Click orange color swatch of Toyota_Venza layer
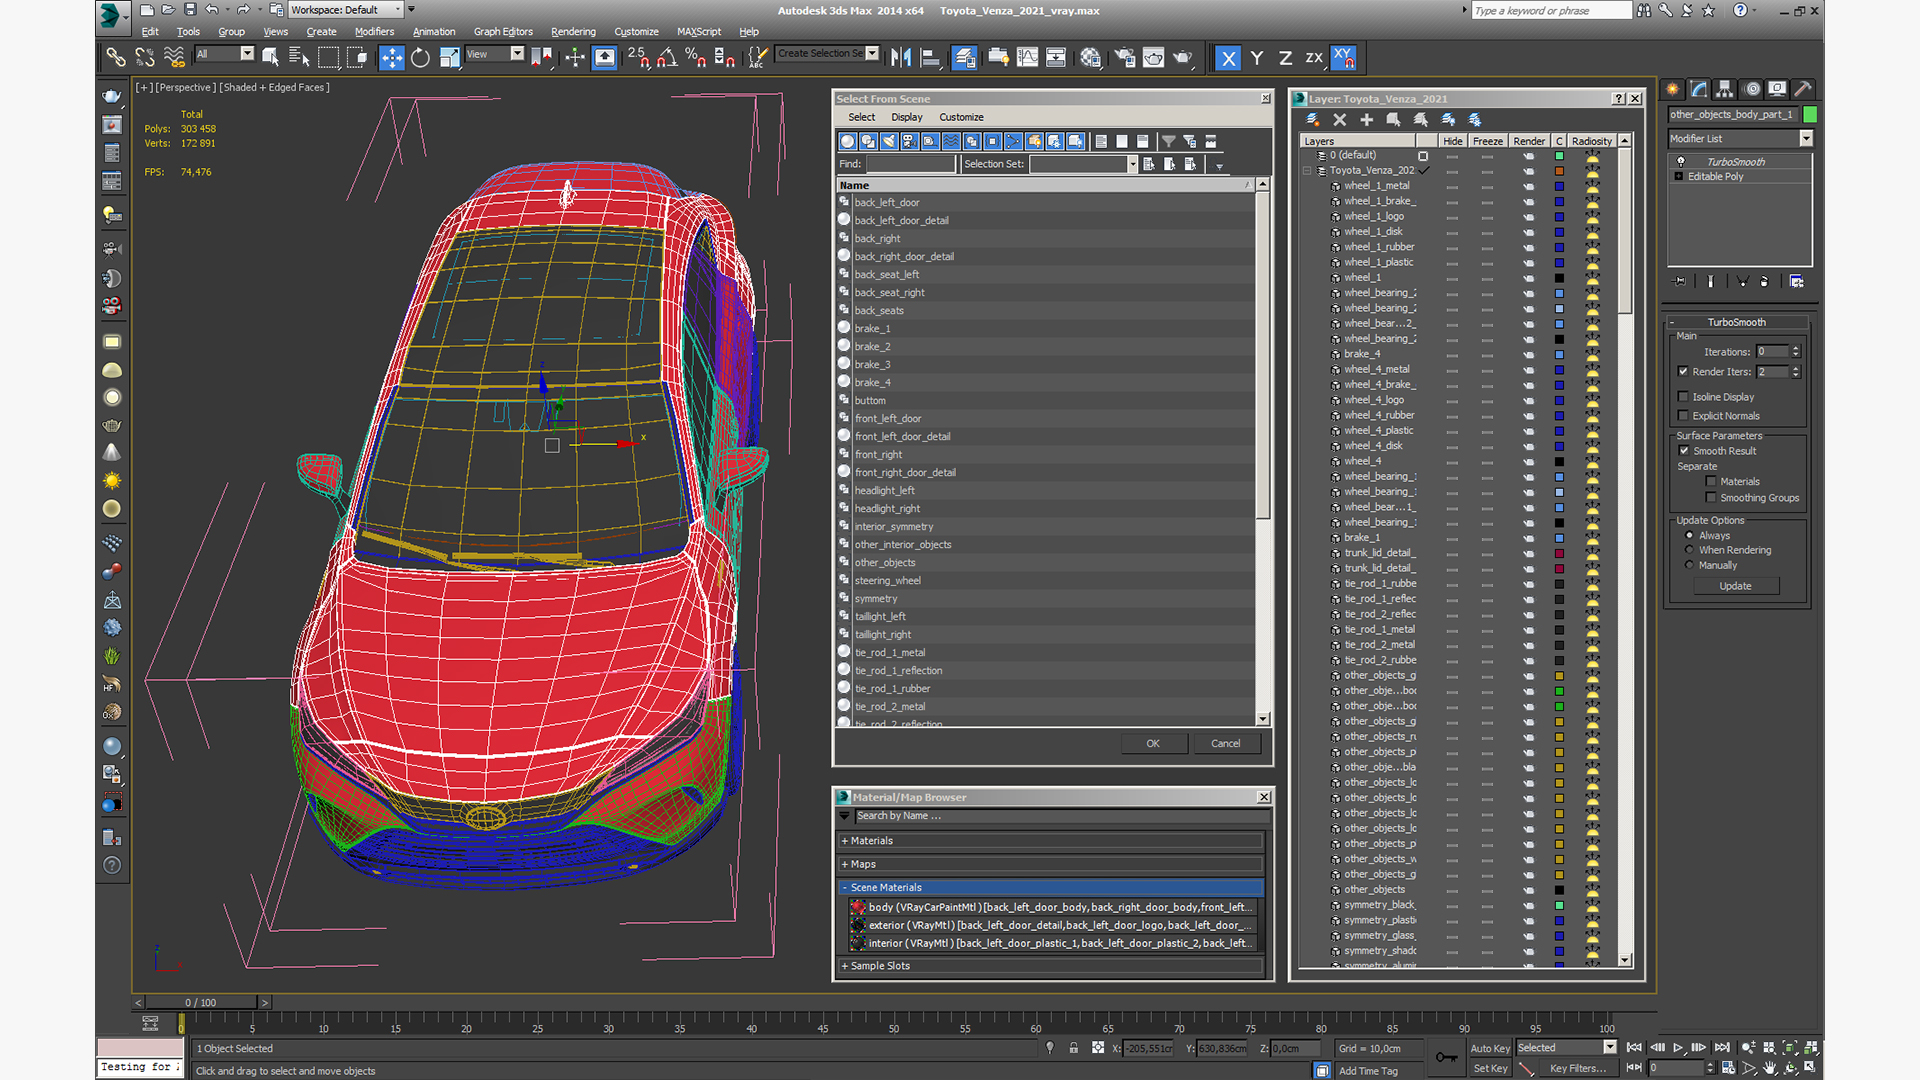 (1559, 171)
